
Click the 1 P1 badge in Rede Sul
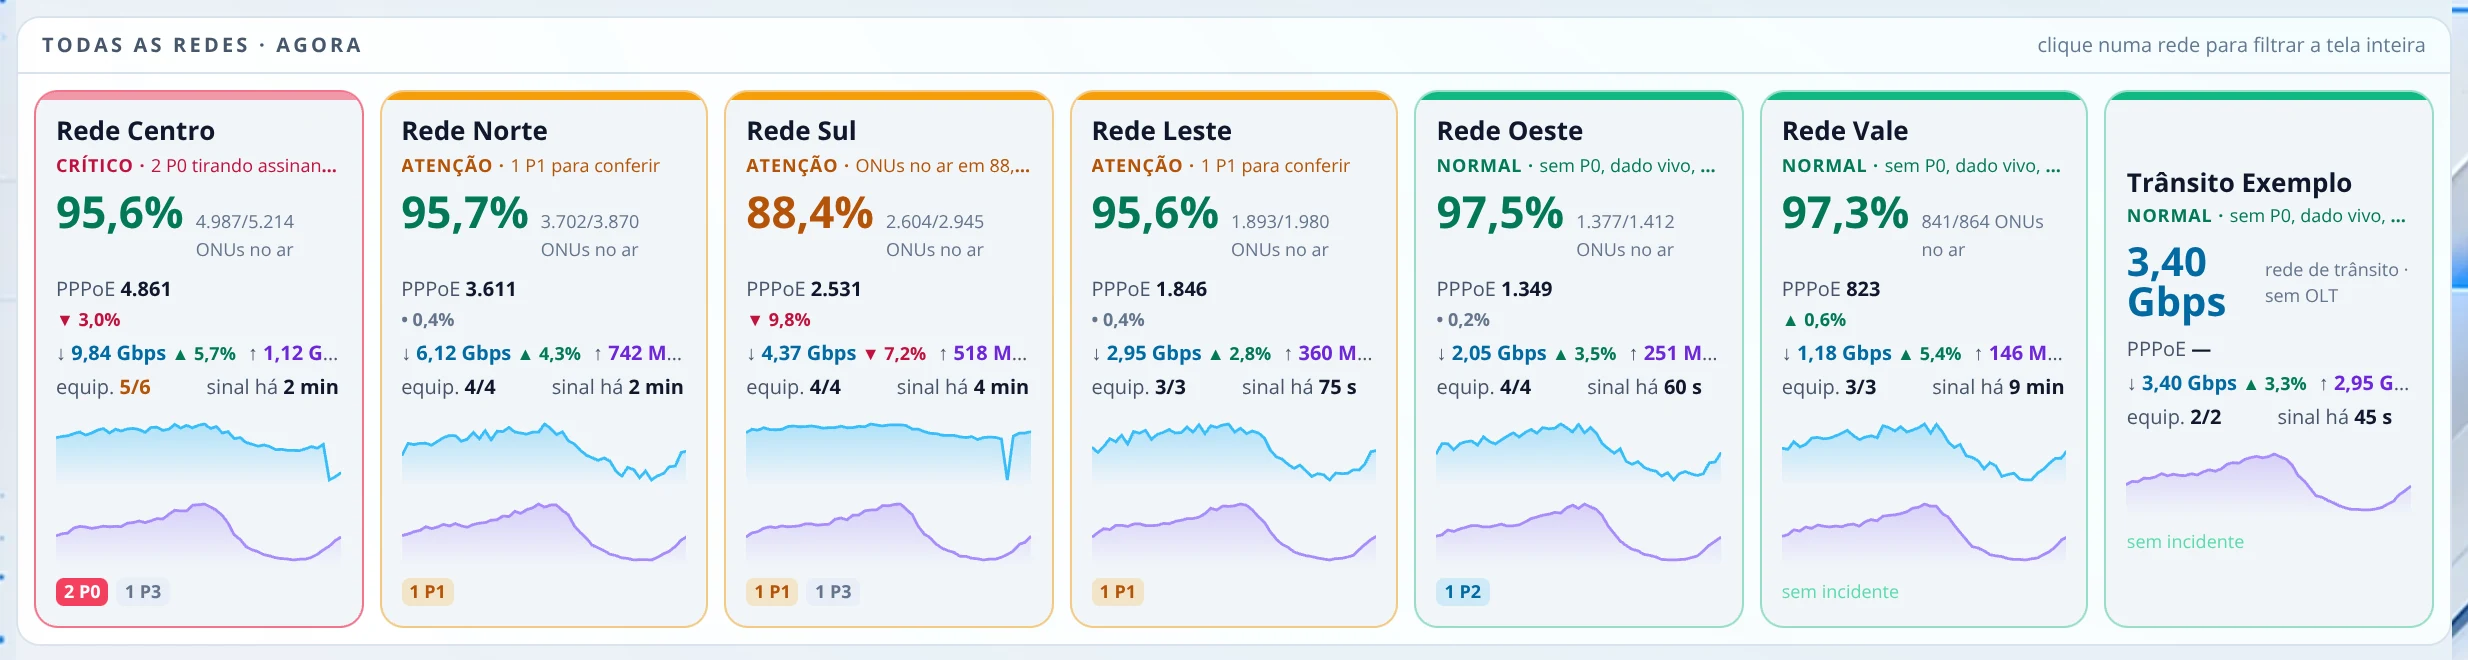(x=772, y=592)
